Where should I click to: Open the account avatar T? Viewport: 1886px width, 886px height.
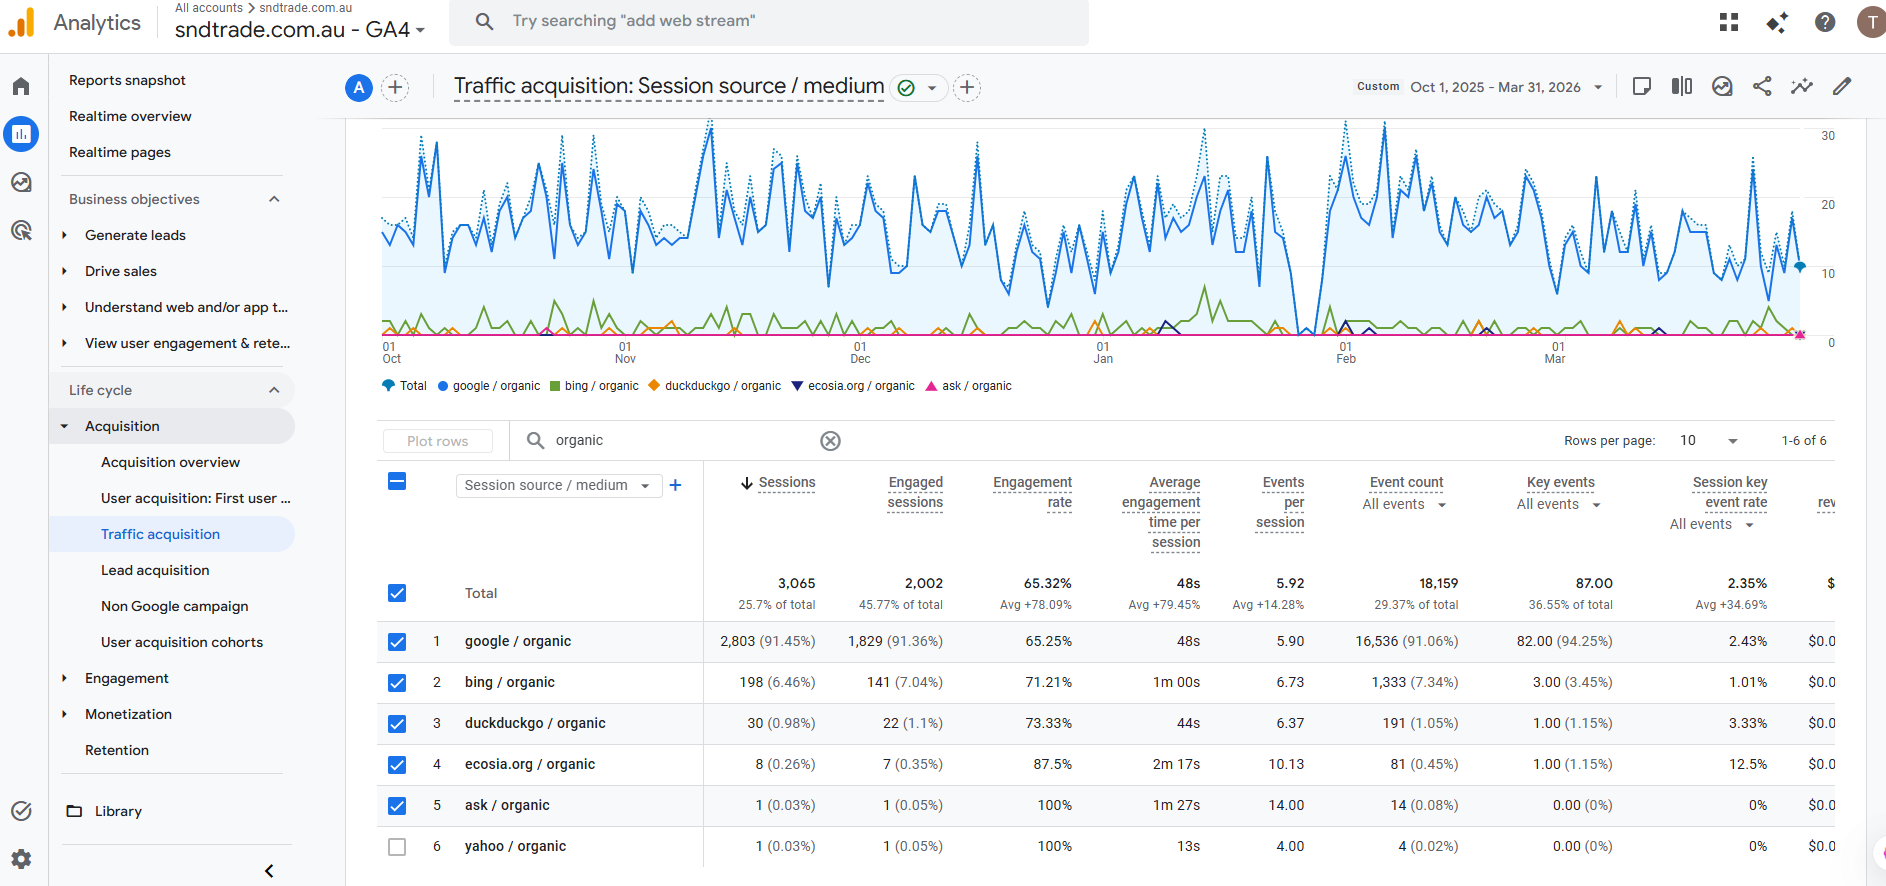[1872, 22]
